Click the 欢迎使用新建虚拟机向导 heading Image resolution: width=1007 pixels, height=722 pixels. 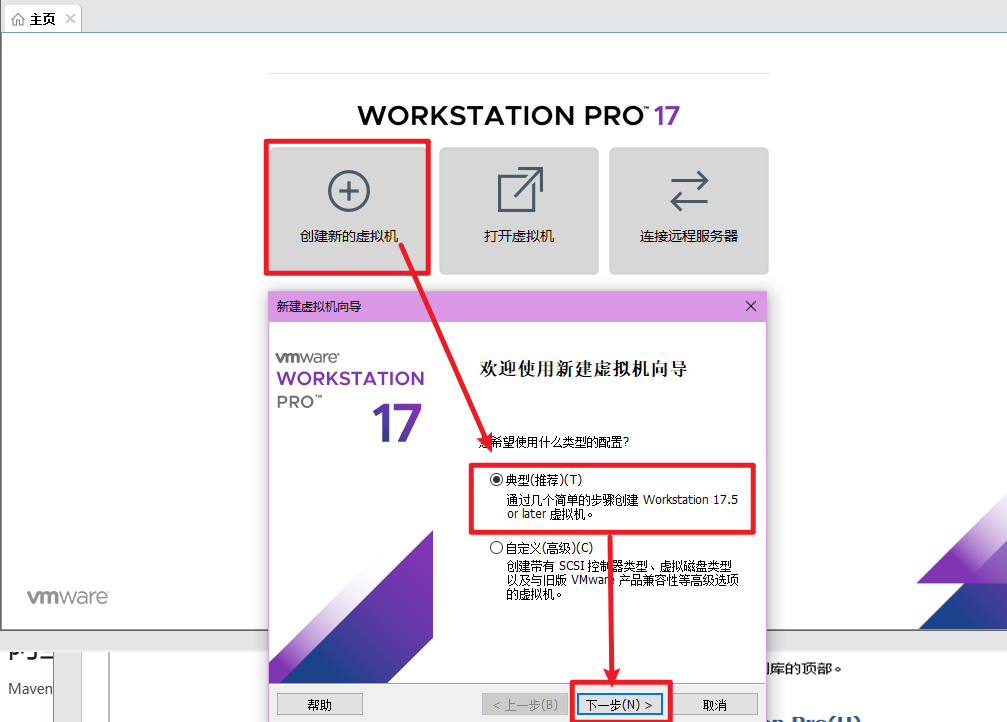(x=583, y=369)
